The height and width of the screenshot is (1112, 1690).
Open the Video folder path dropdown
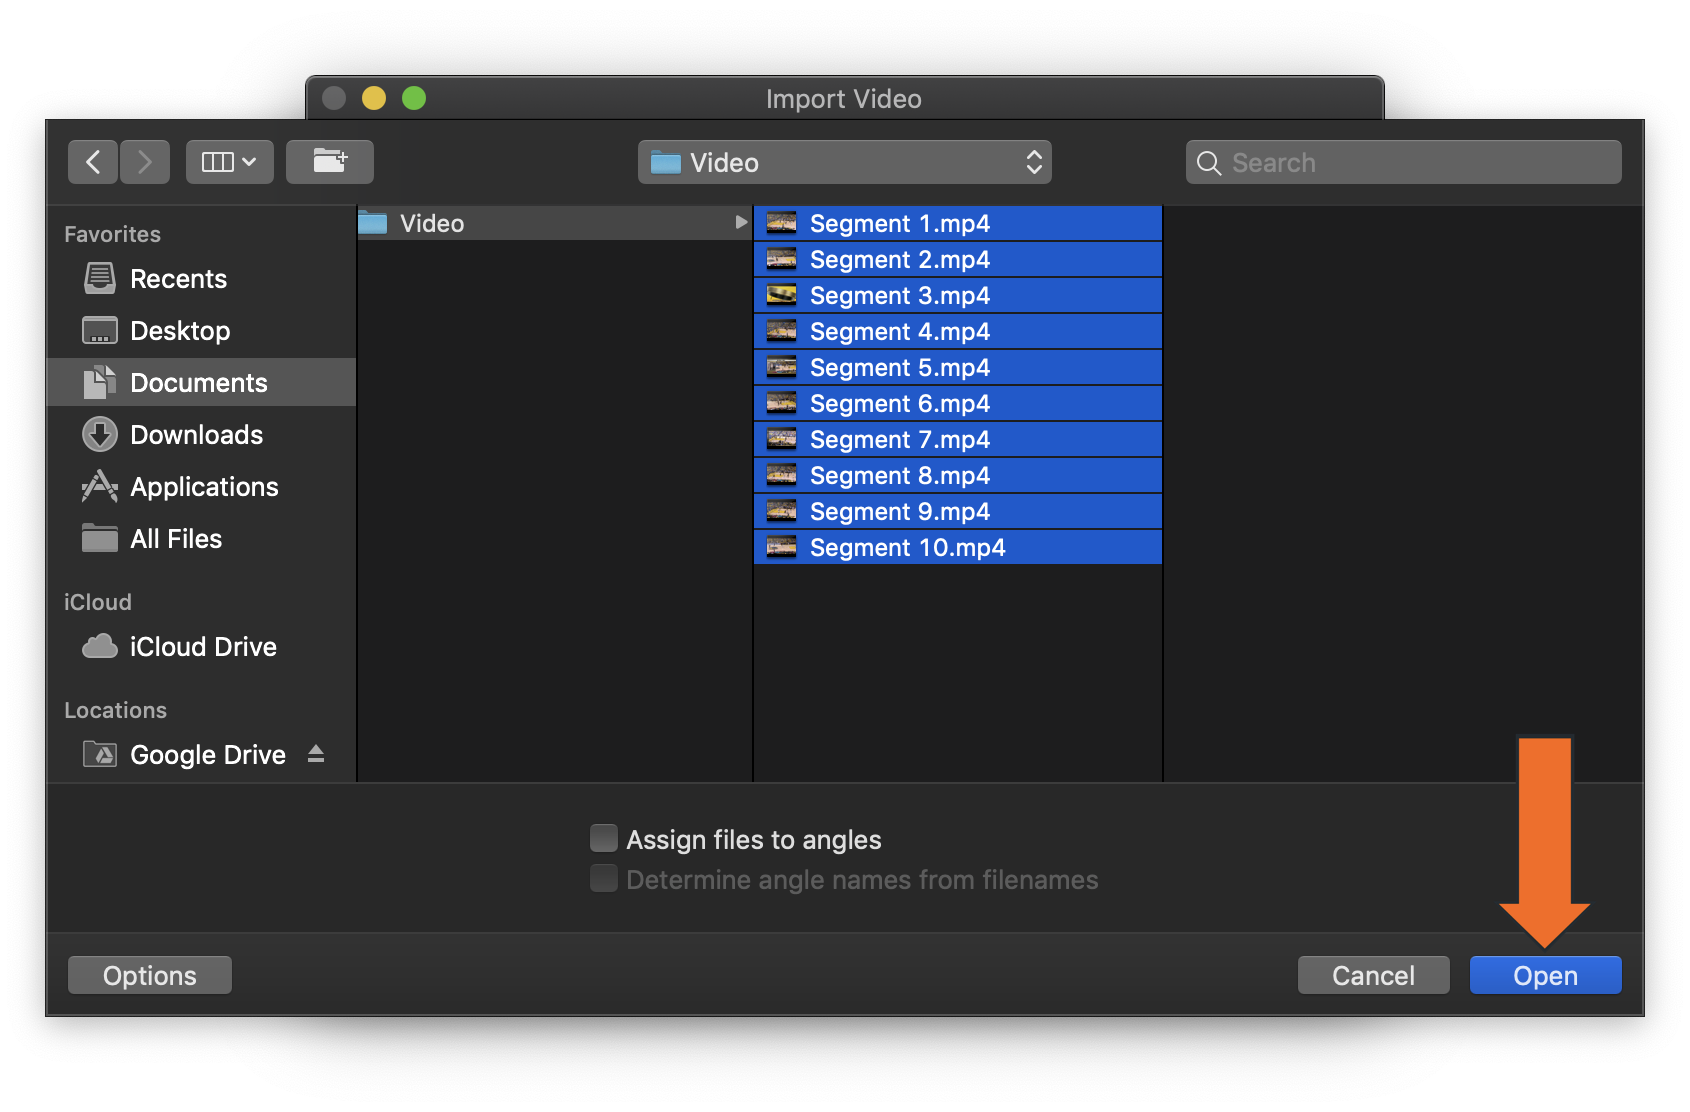[843, 162]
